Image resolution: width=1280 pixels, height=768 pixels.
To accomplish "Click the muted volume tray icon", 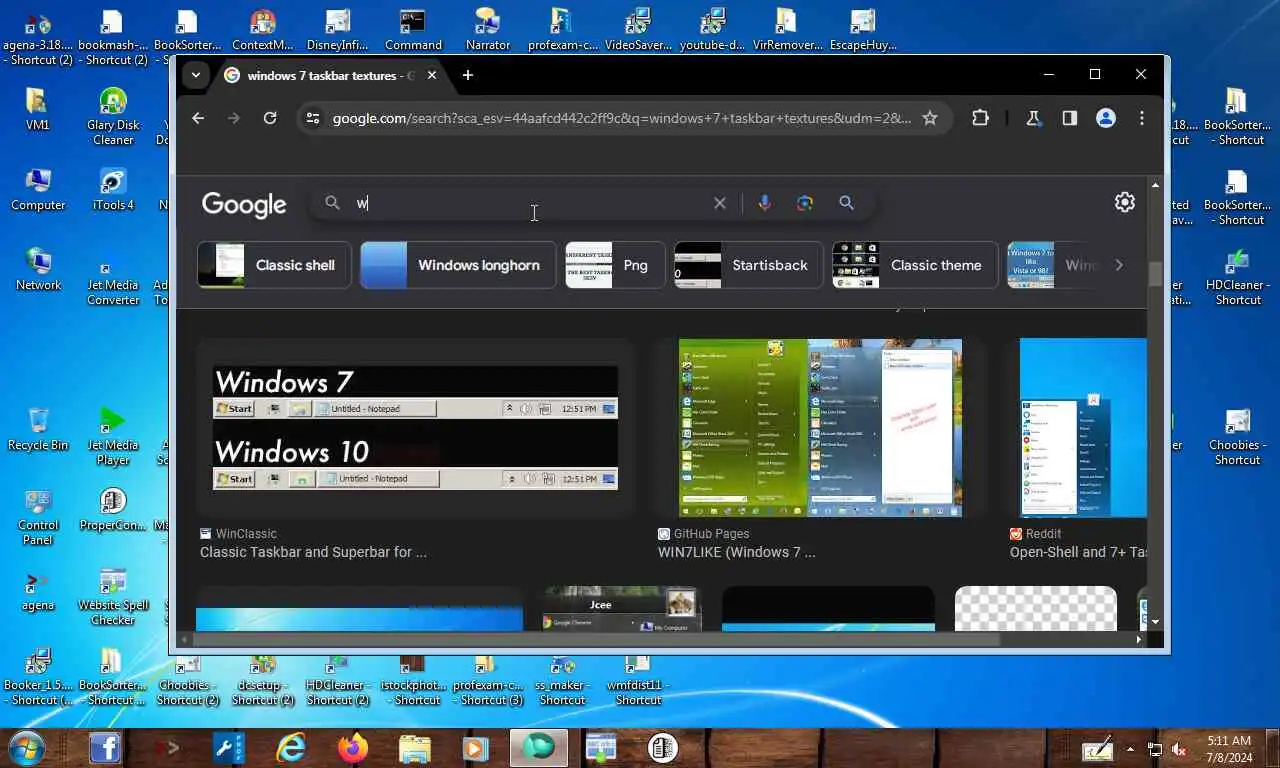I will (x=1179, y=749).
